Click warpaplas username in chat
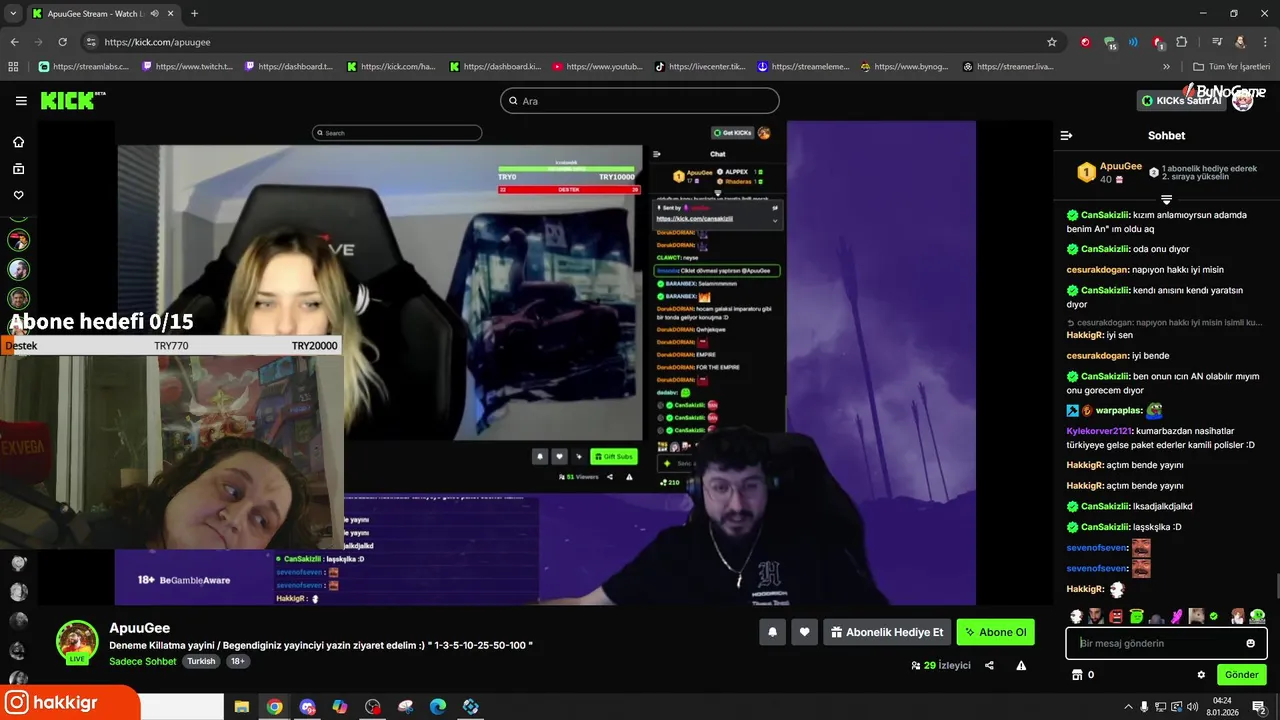Screen dimensions: 1280x720 [1118, 410]
